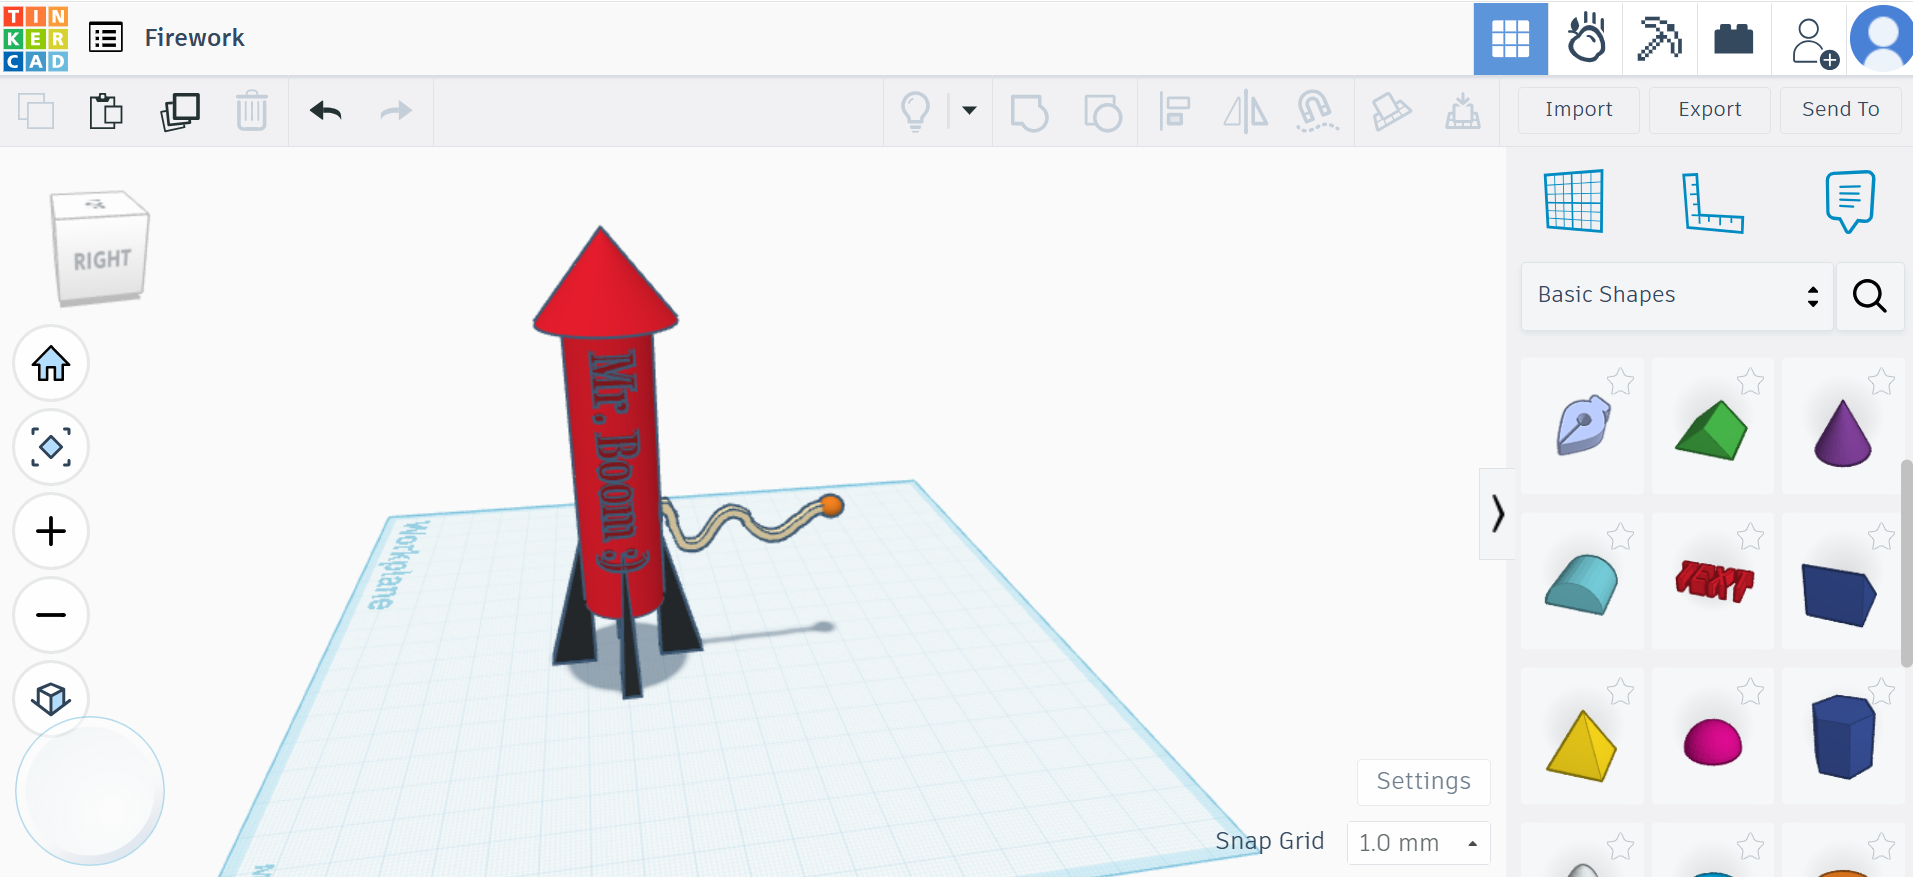This screenshot has width=1913, height=877.
Task: Click the Home view button
Action: point(51,363)
